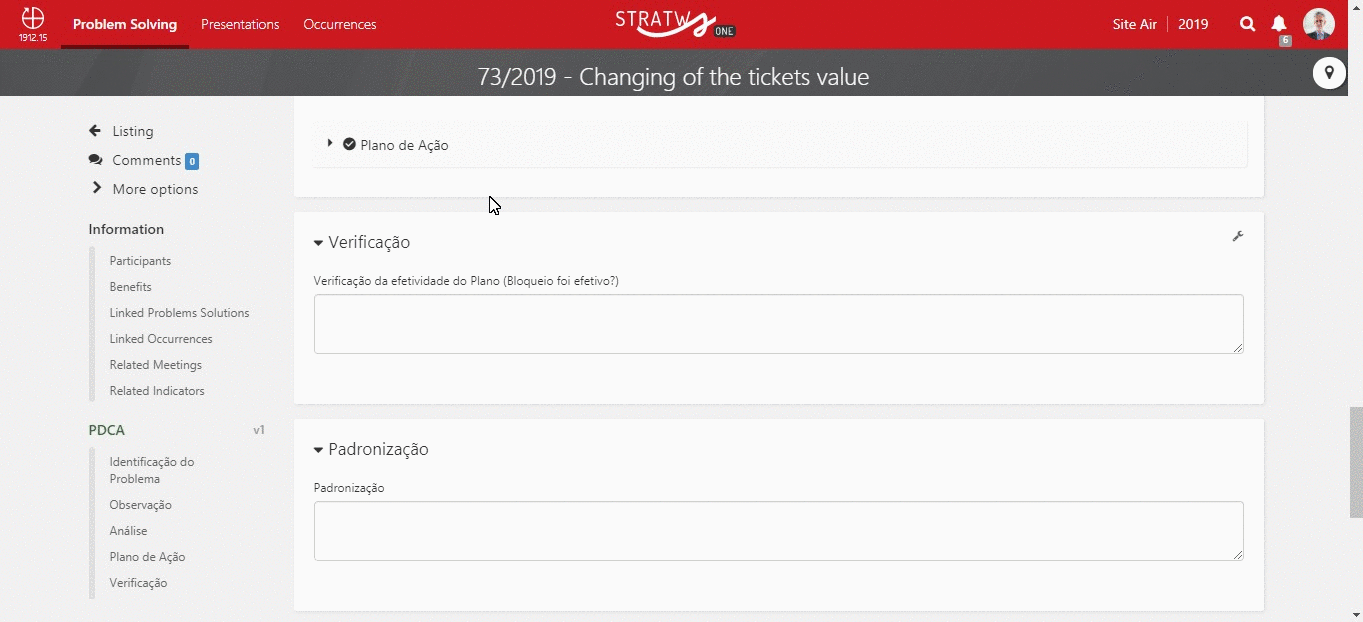
Task: Click the user profile avatar
Action: [1319, 24]
